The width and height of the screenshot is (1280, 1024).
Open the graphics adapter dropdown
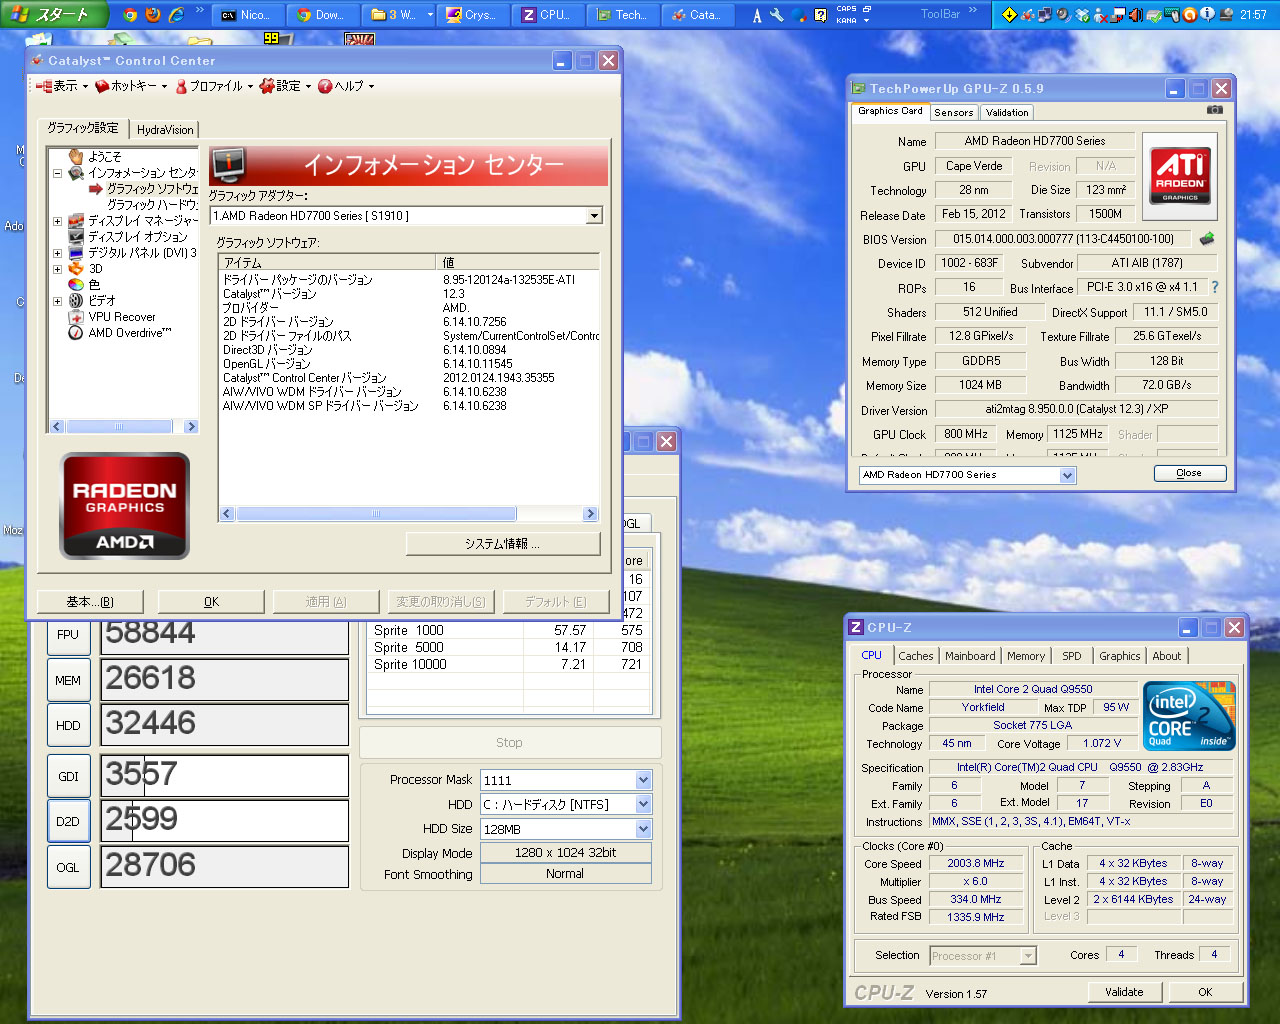[594, 216]
